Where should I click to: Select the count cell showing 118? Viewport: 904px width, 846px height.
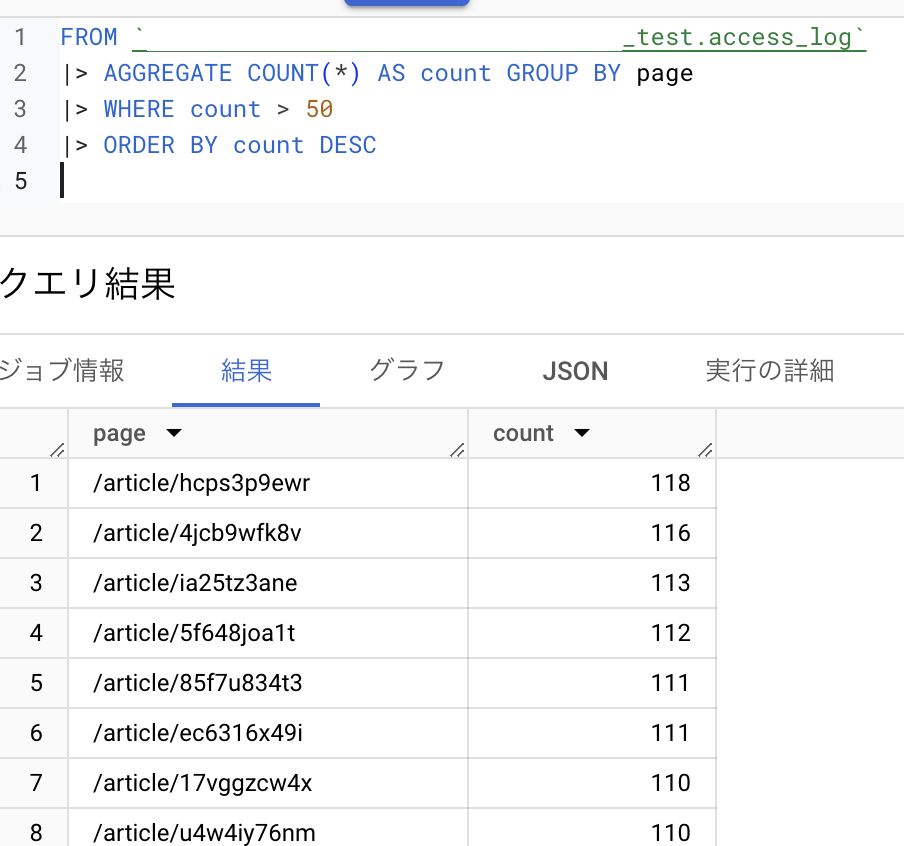(x=670, y=484)
